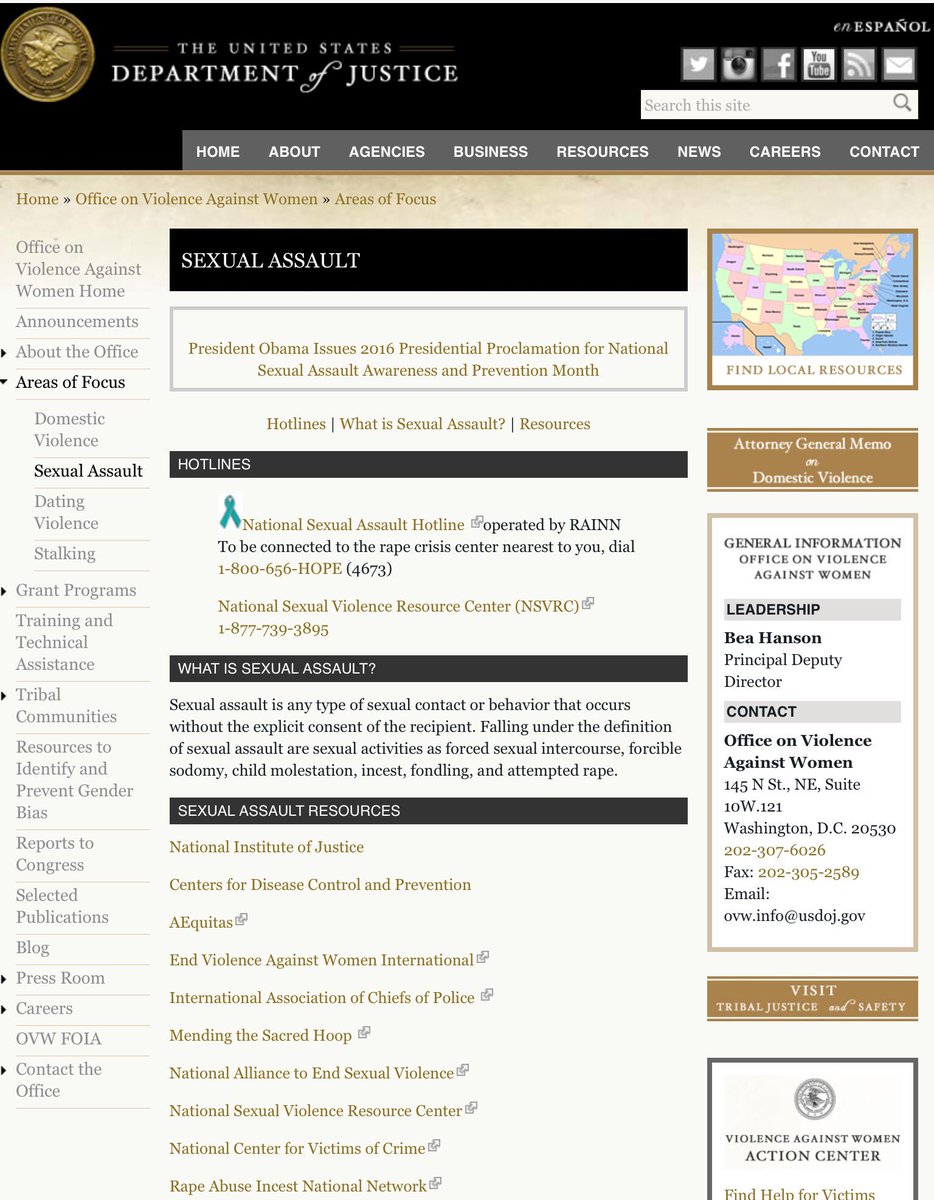
Task: Call the 202-307-6026 office number
Action: click(775, 850)
